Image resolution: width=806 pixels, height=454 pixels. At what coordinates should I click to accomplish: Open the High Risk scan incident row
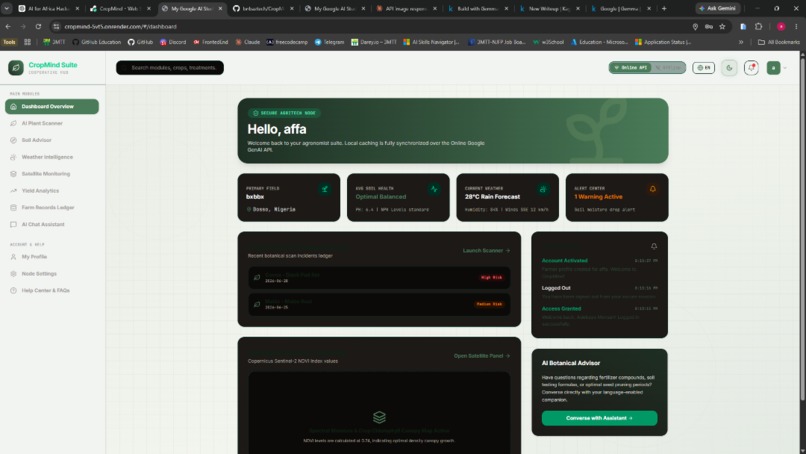pos(379,278)
